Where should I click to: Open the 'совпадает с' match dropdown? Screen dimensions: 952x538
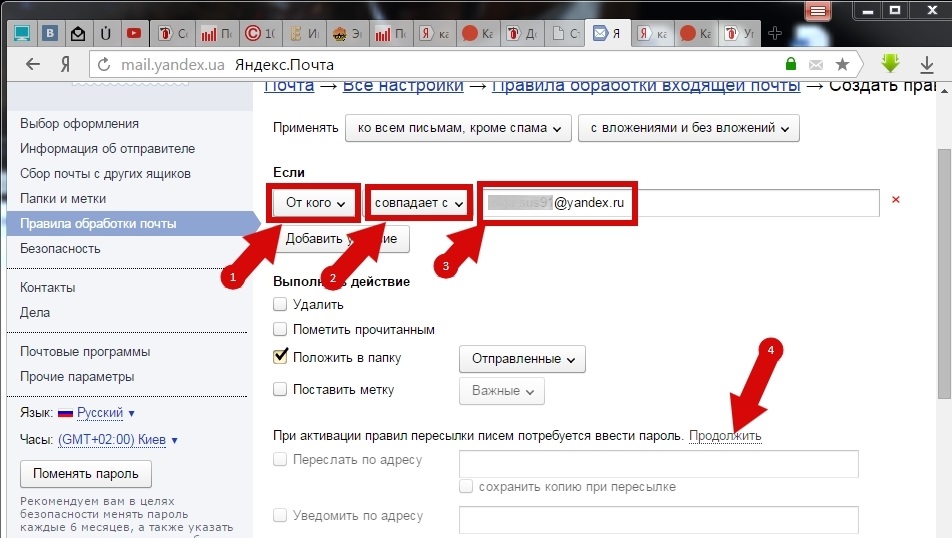418,203
